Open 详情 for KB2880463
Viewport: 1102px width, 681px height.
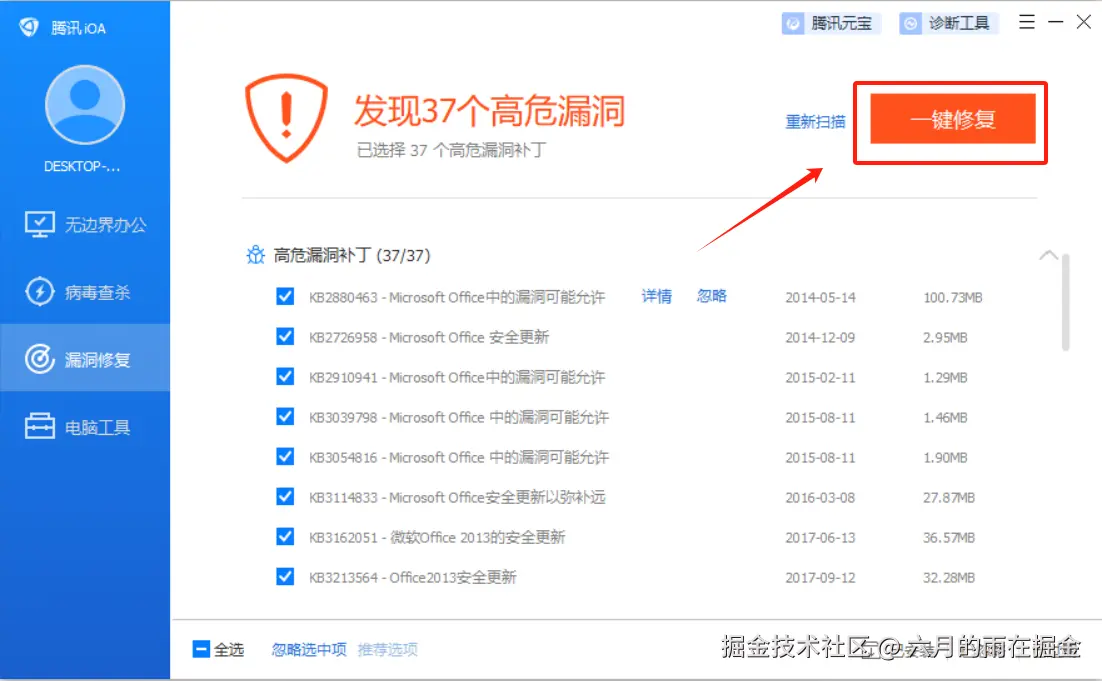tap(656, 297)
